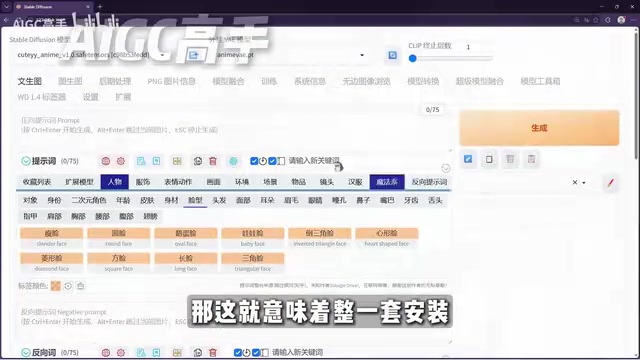This screenshot has height=360, width=640.
Task: Click the copy/history icon left of the trash in 提示词 toolbar
Action: tap(198, 161)
